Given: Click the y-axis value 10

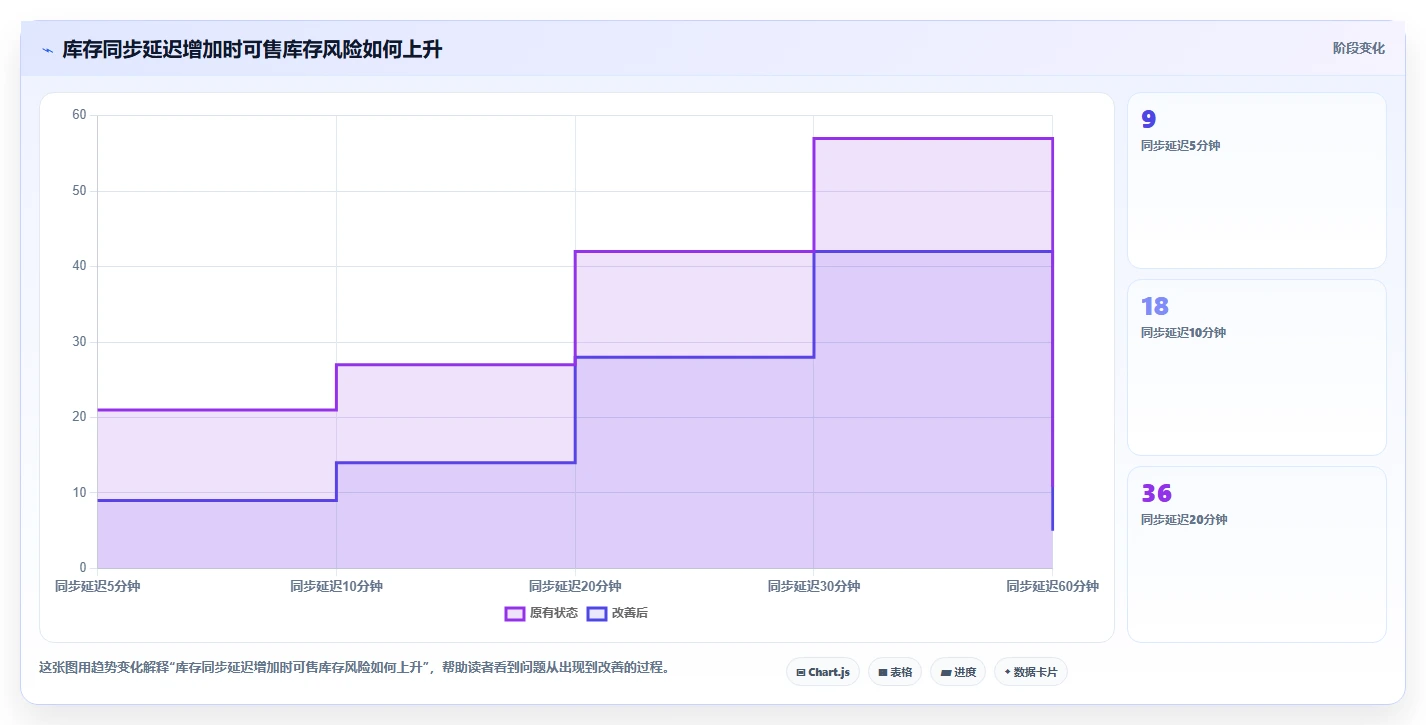Looking at the screenshot, I should (79, 493).
